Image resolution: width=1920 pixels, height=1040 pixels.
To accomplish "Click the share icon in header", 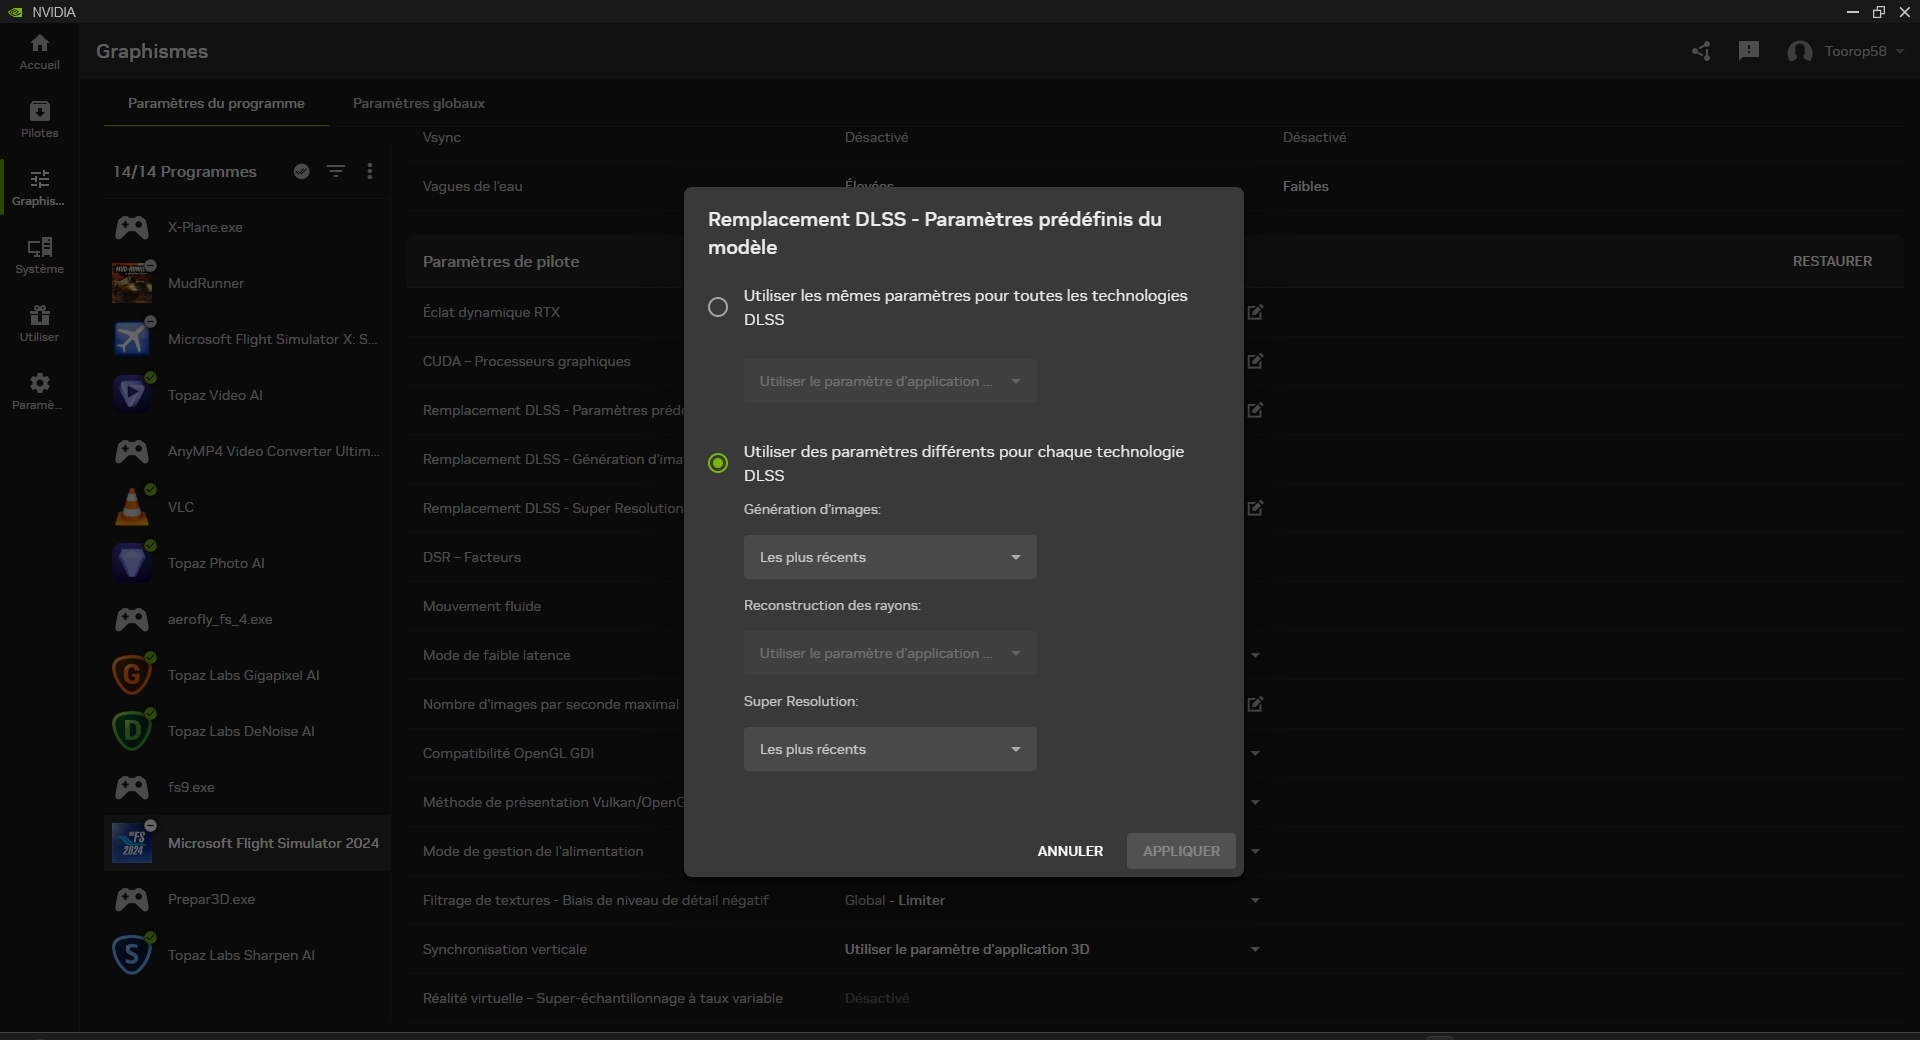I will point(1701,51).
